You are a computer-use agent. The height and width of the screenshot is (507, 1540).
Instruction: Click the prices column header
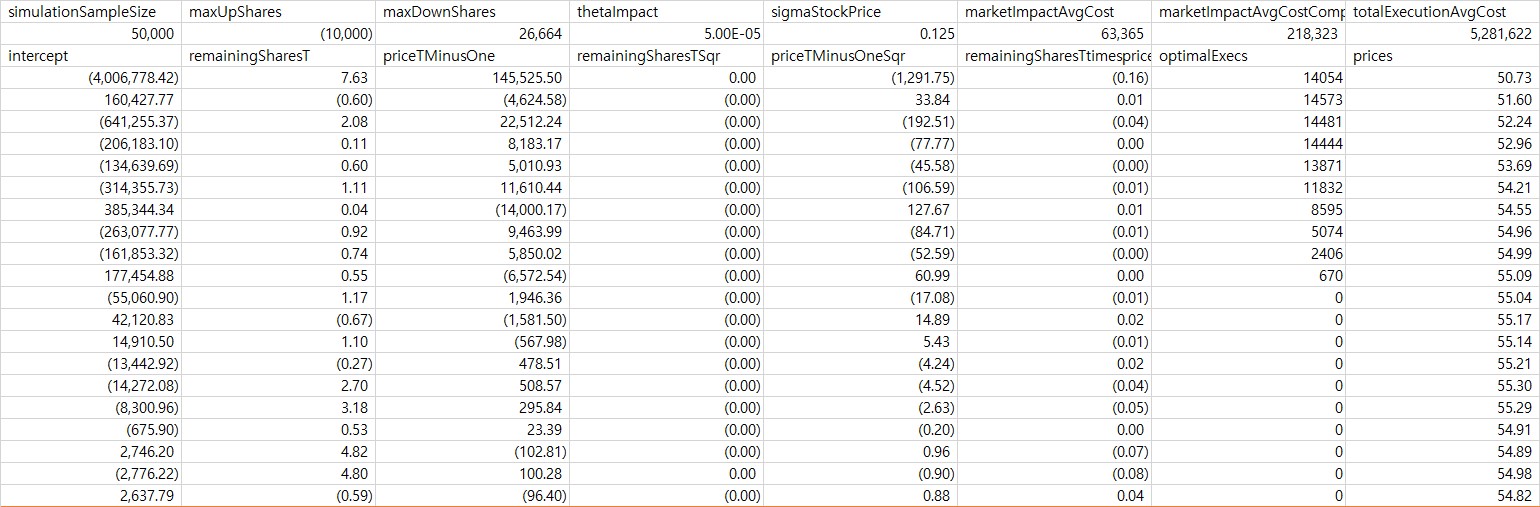[1442, 56]
